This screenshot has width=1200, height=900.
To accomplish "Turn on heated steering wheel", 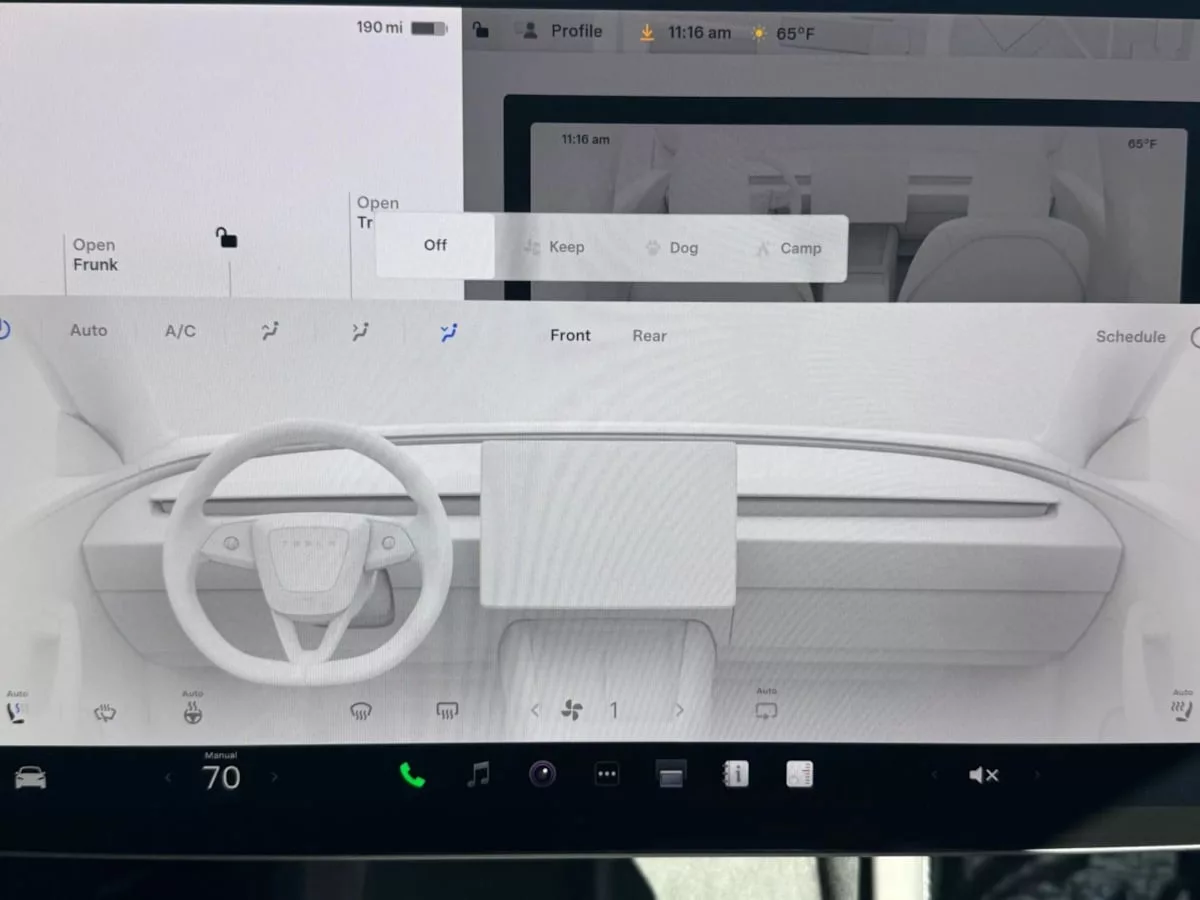I will tap(193, 712).
